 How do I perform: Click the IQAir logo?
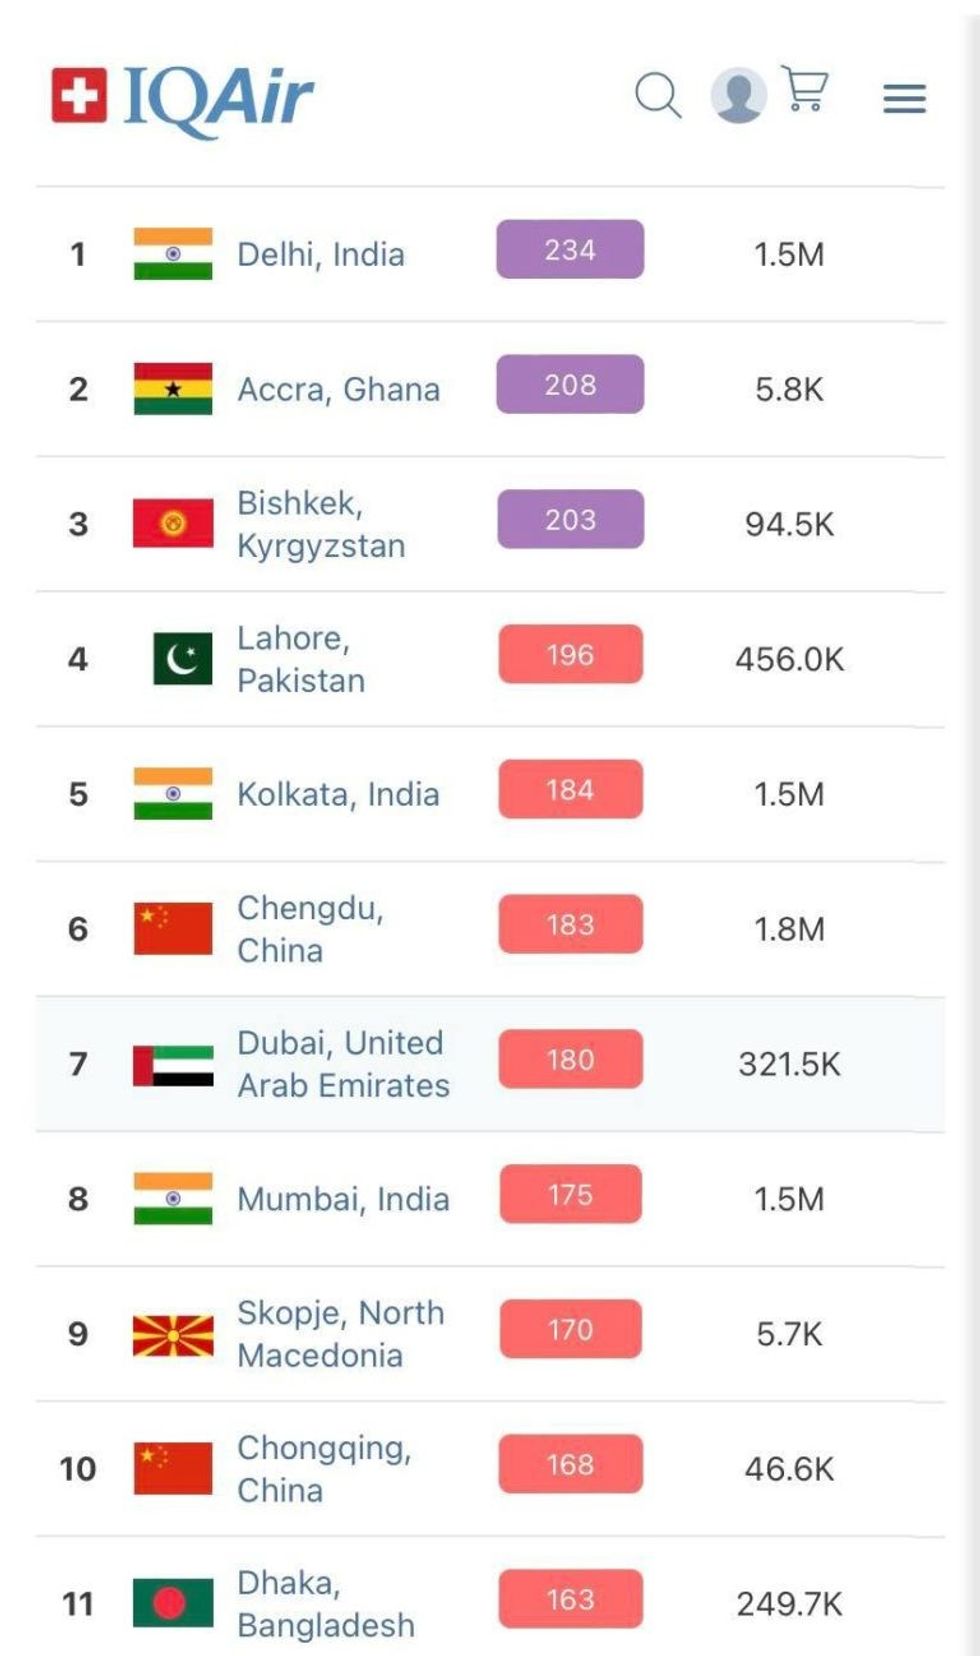(x=183, y=98)
